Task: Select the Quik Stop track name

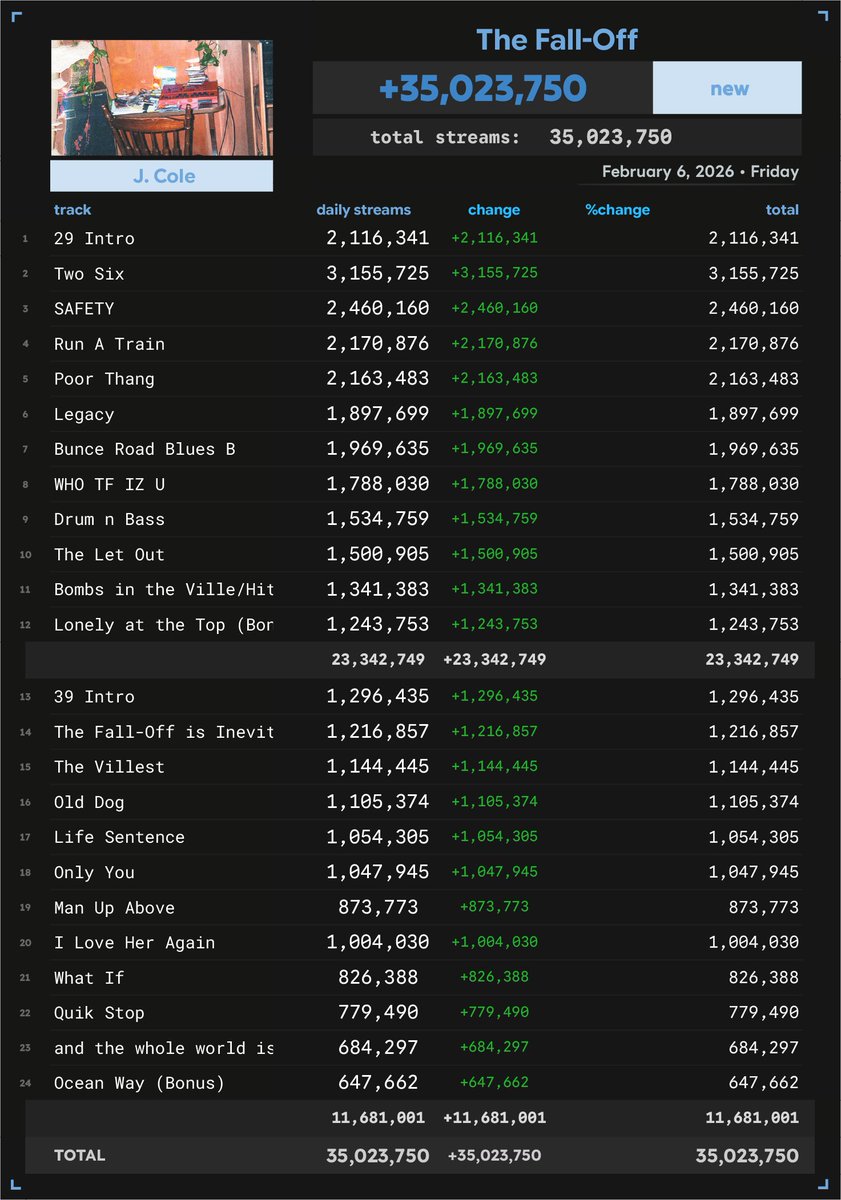Action: pos(99,1013)
